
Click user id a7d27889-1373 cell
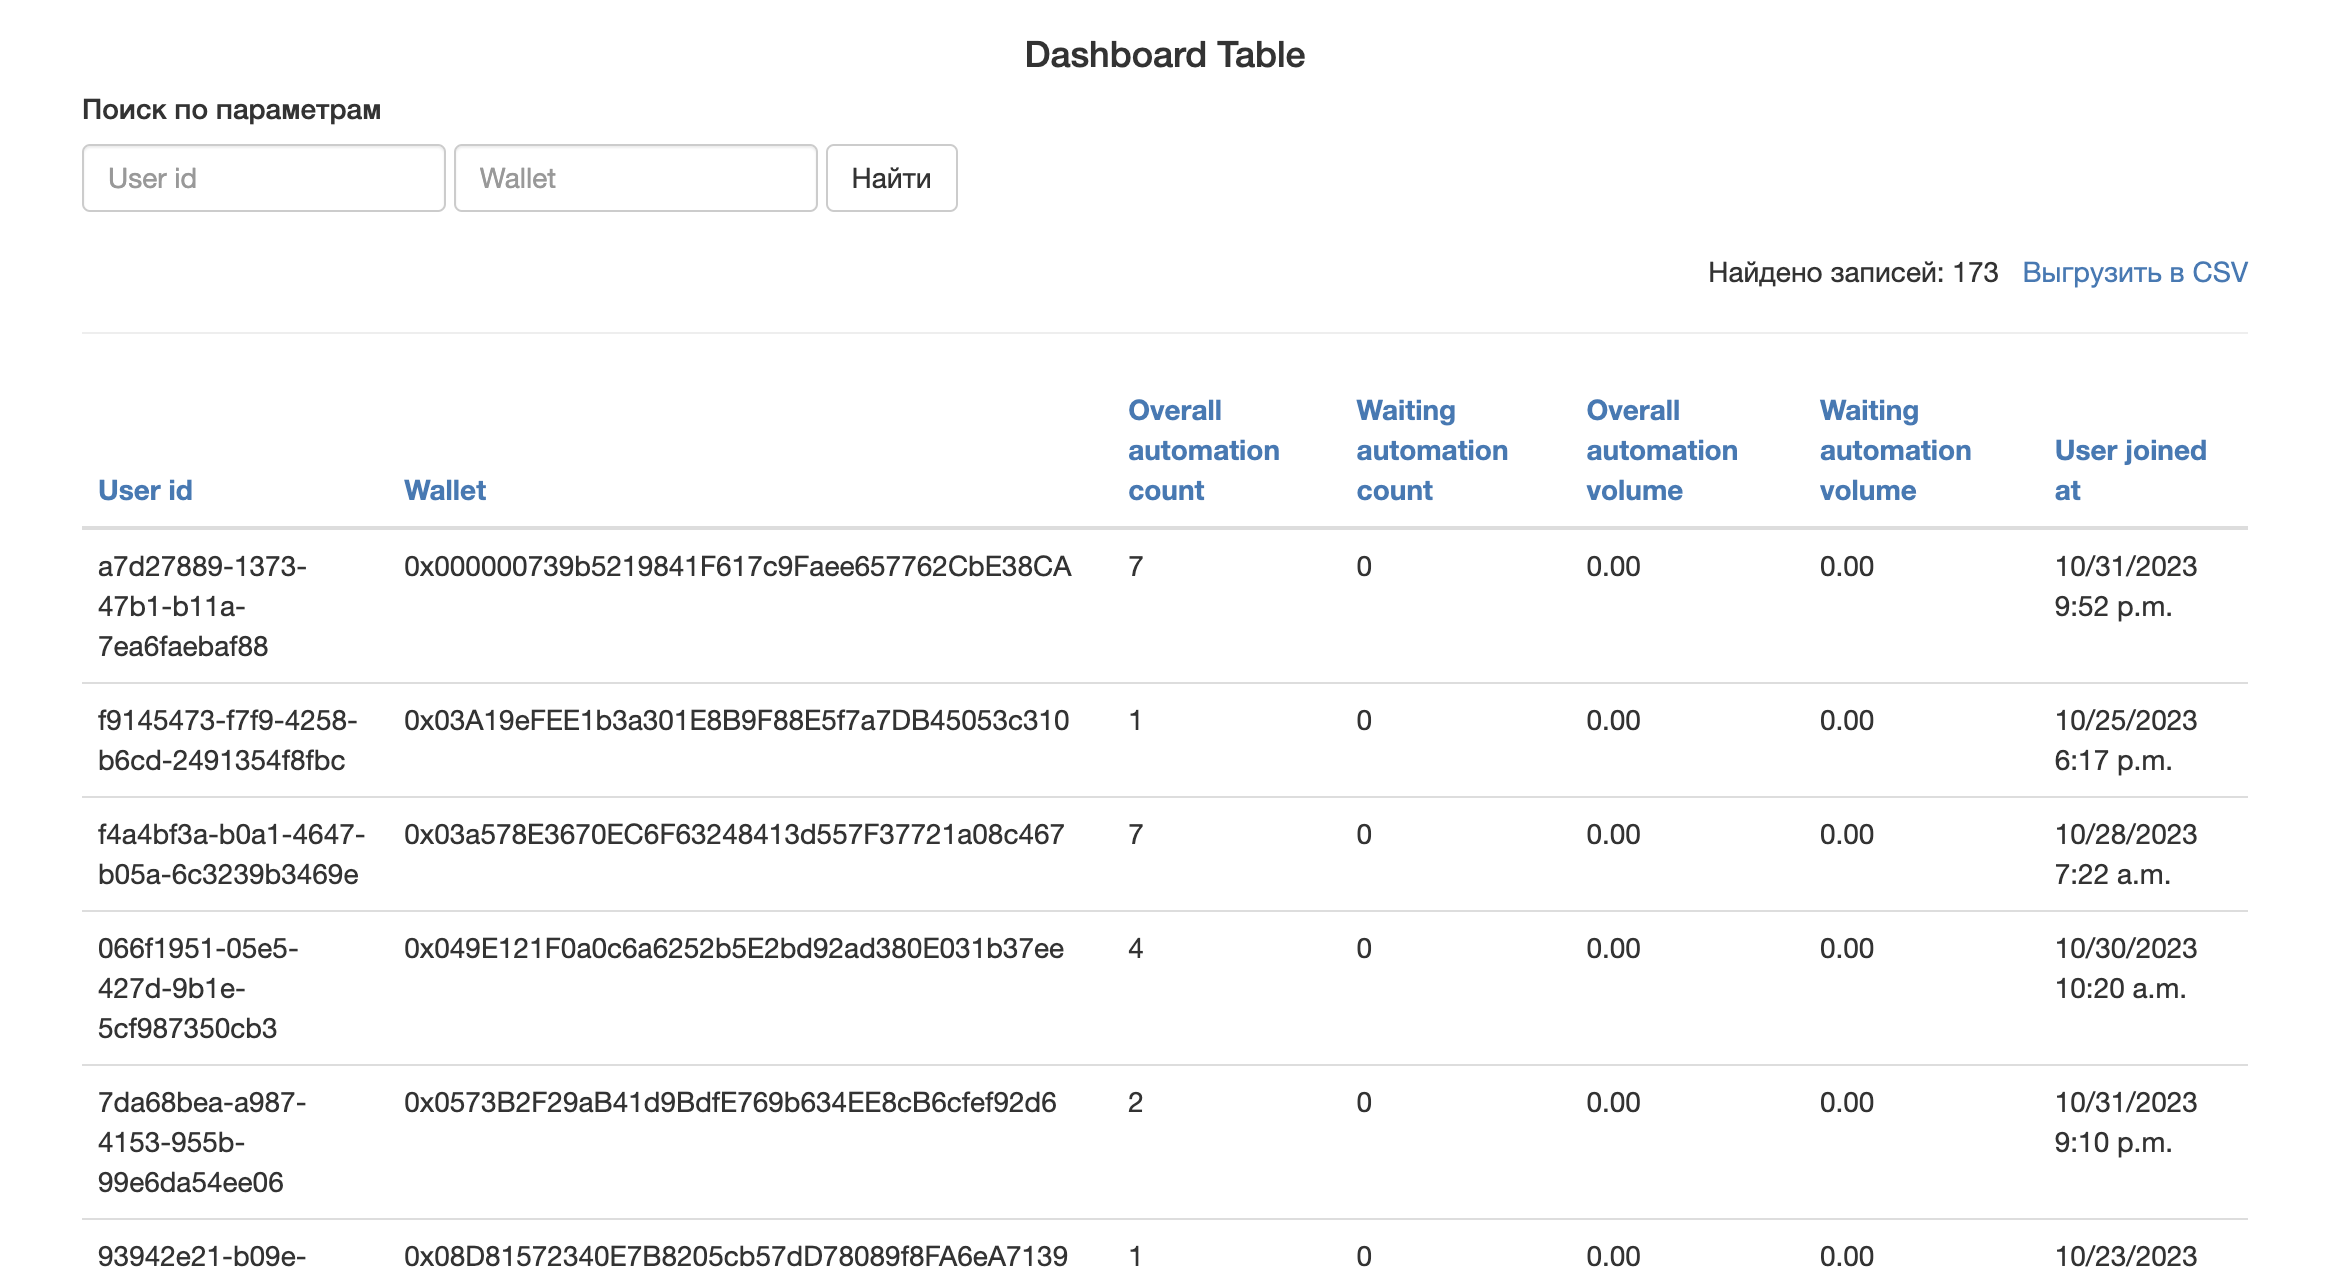(201, 606)
